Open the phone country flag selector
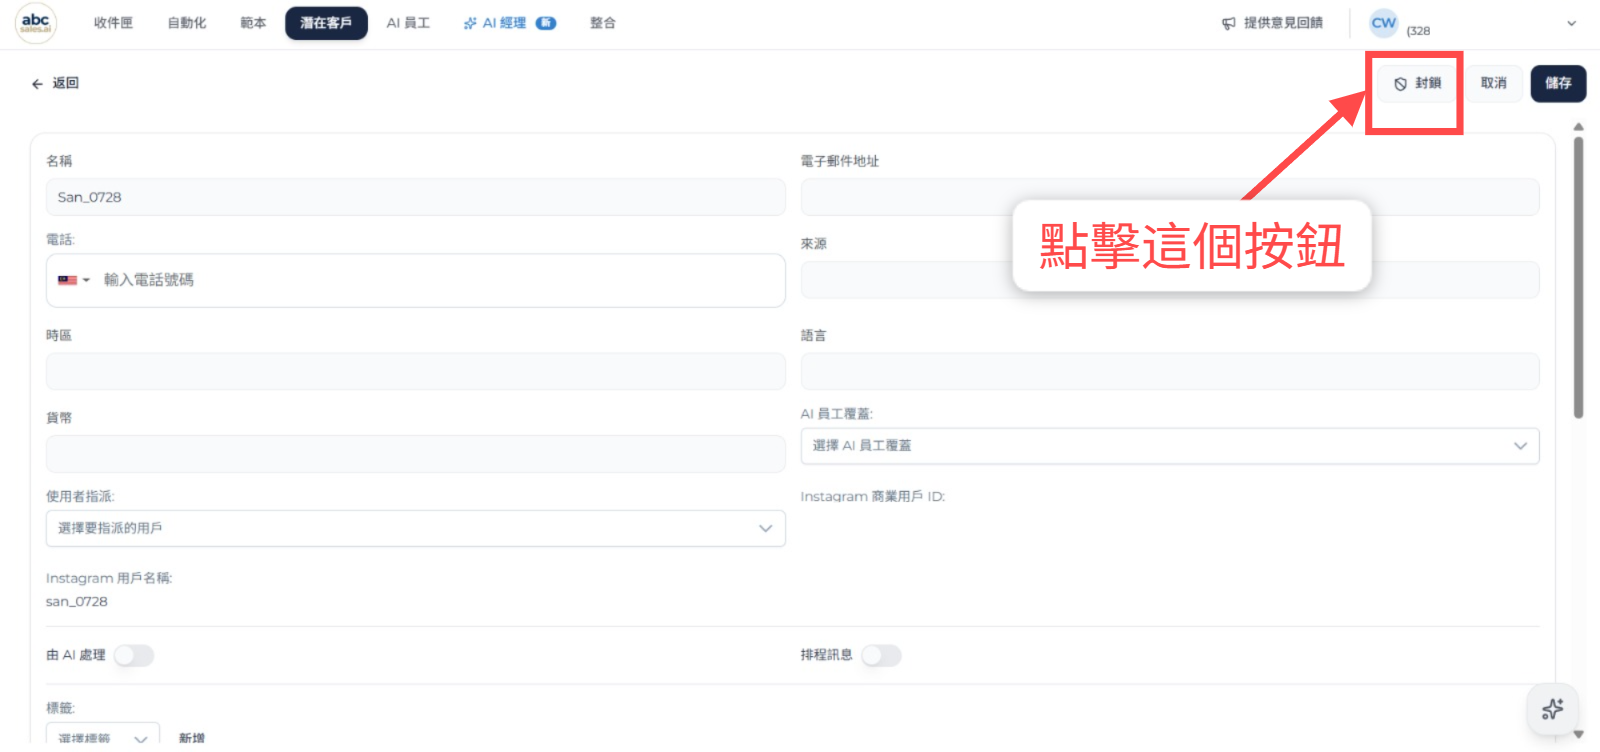This screenshot has width=1600, height=752. click(74, 280)
